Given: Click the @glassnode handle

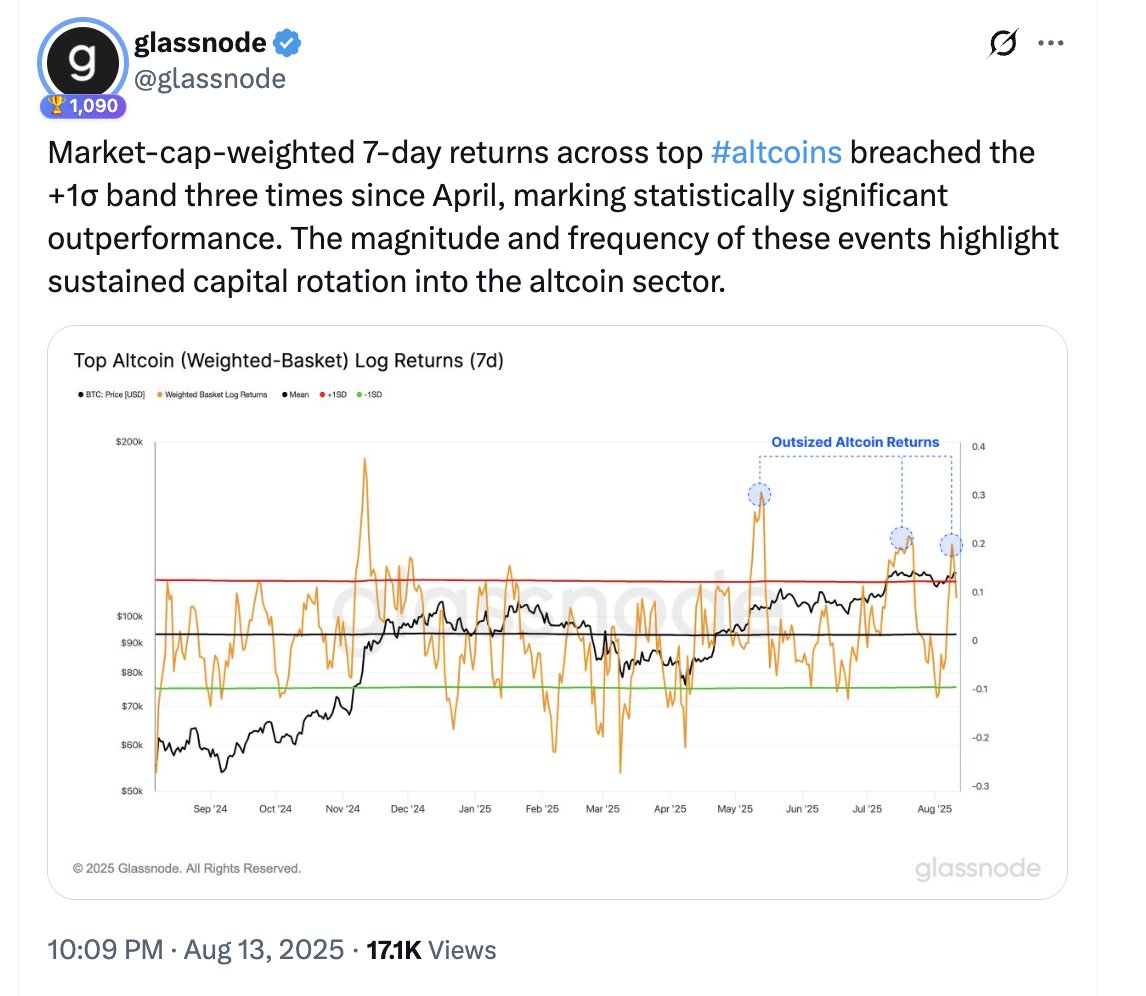Looking at the screenshot, I should [x=210, y=79].
